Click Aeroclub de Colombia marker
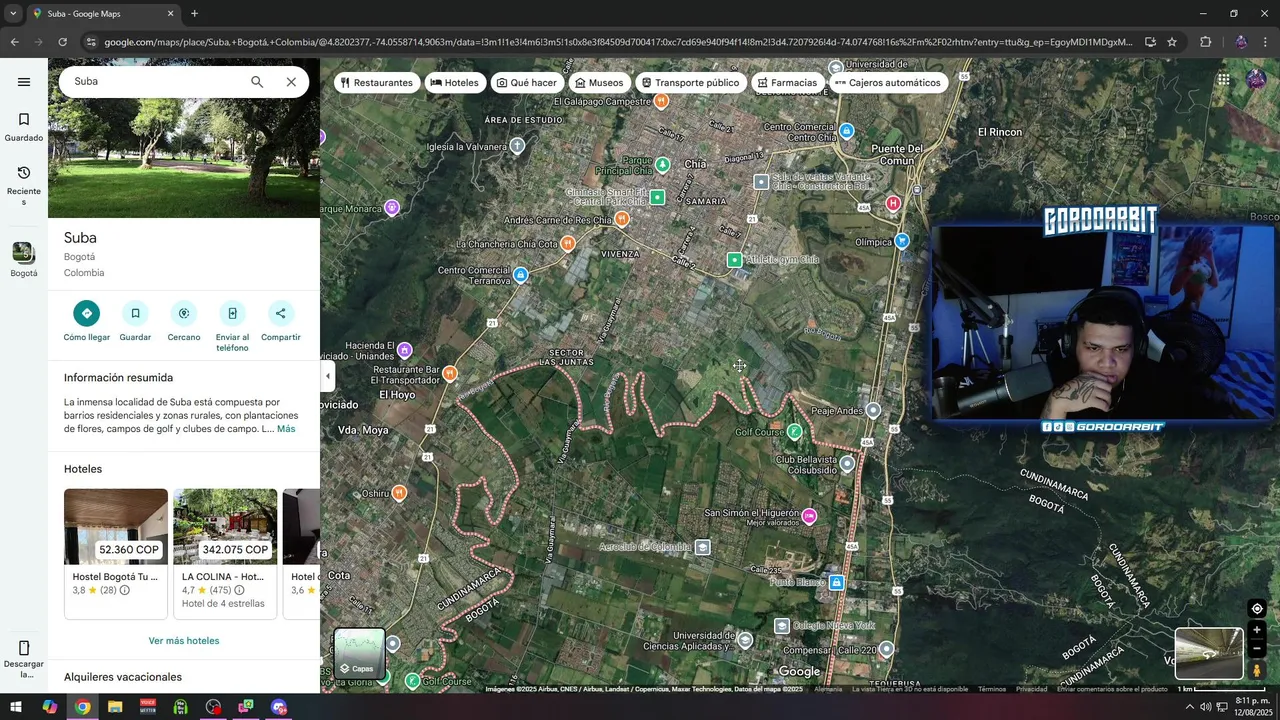The width and height of the screenshot is (1280, 720). 703,547
